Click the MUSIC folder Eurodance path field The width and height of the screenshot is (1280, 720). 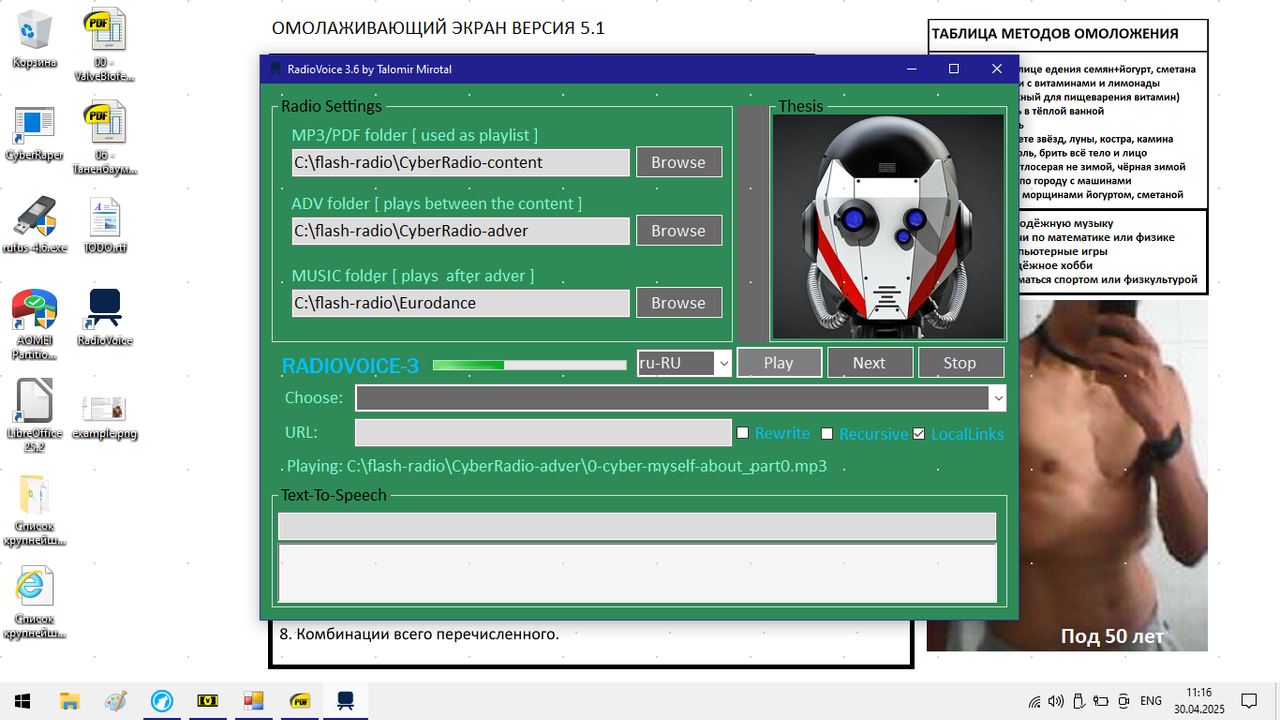461,303
